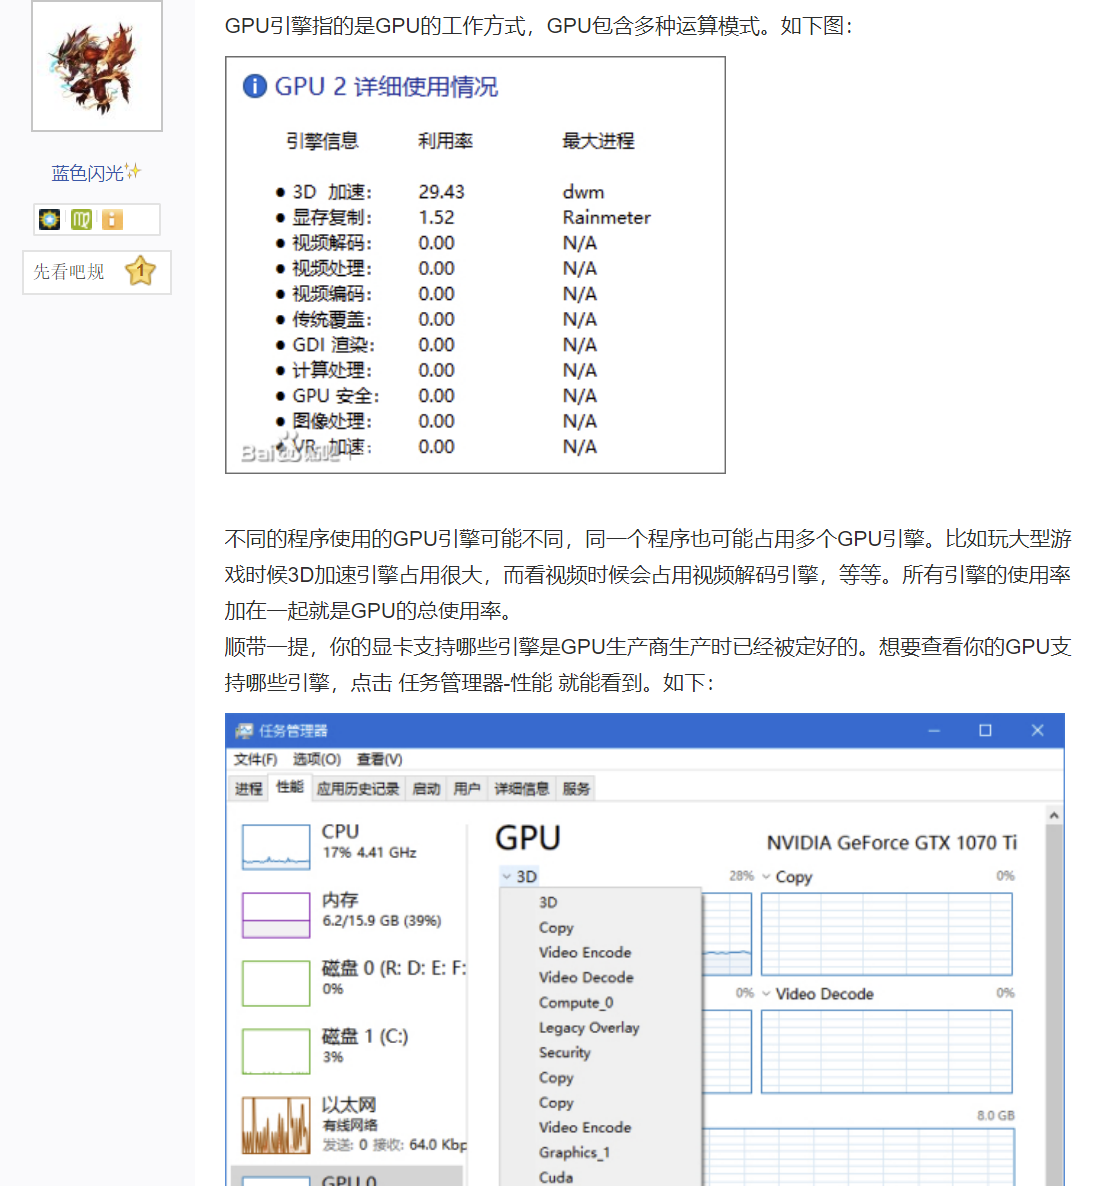Open the 文件(F) menu
Image resolution: width=1106 pixels, height=1186 pixels.
tap(255, 759)
